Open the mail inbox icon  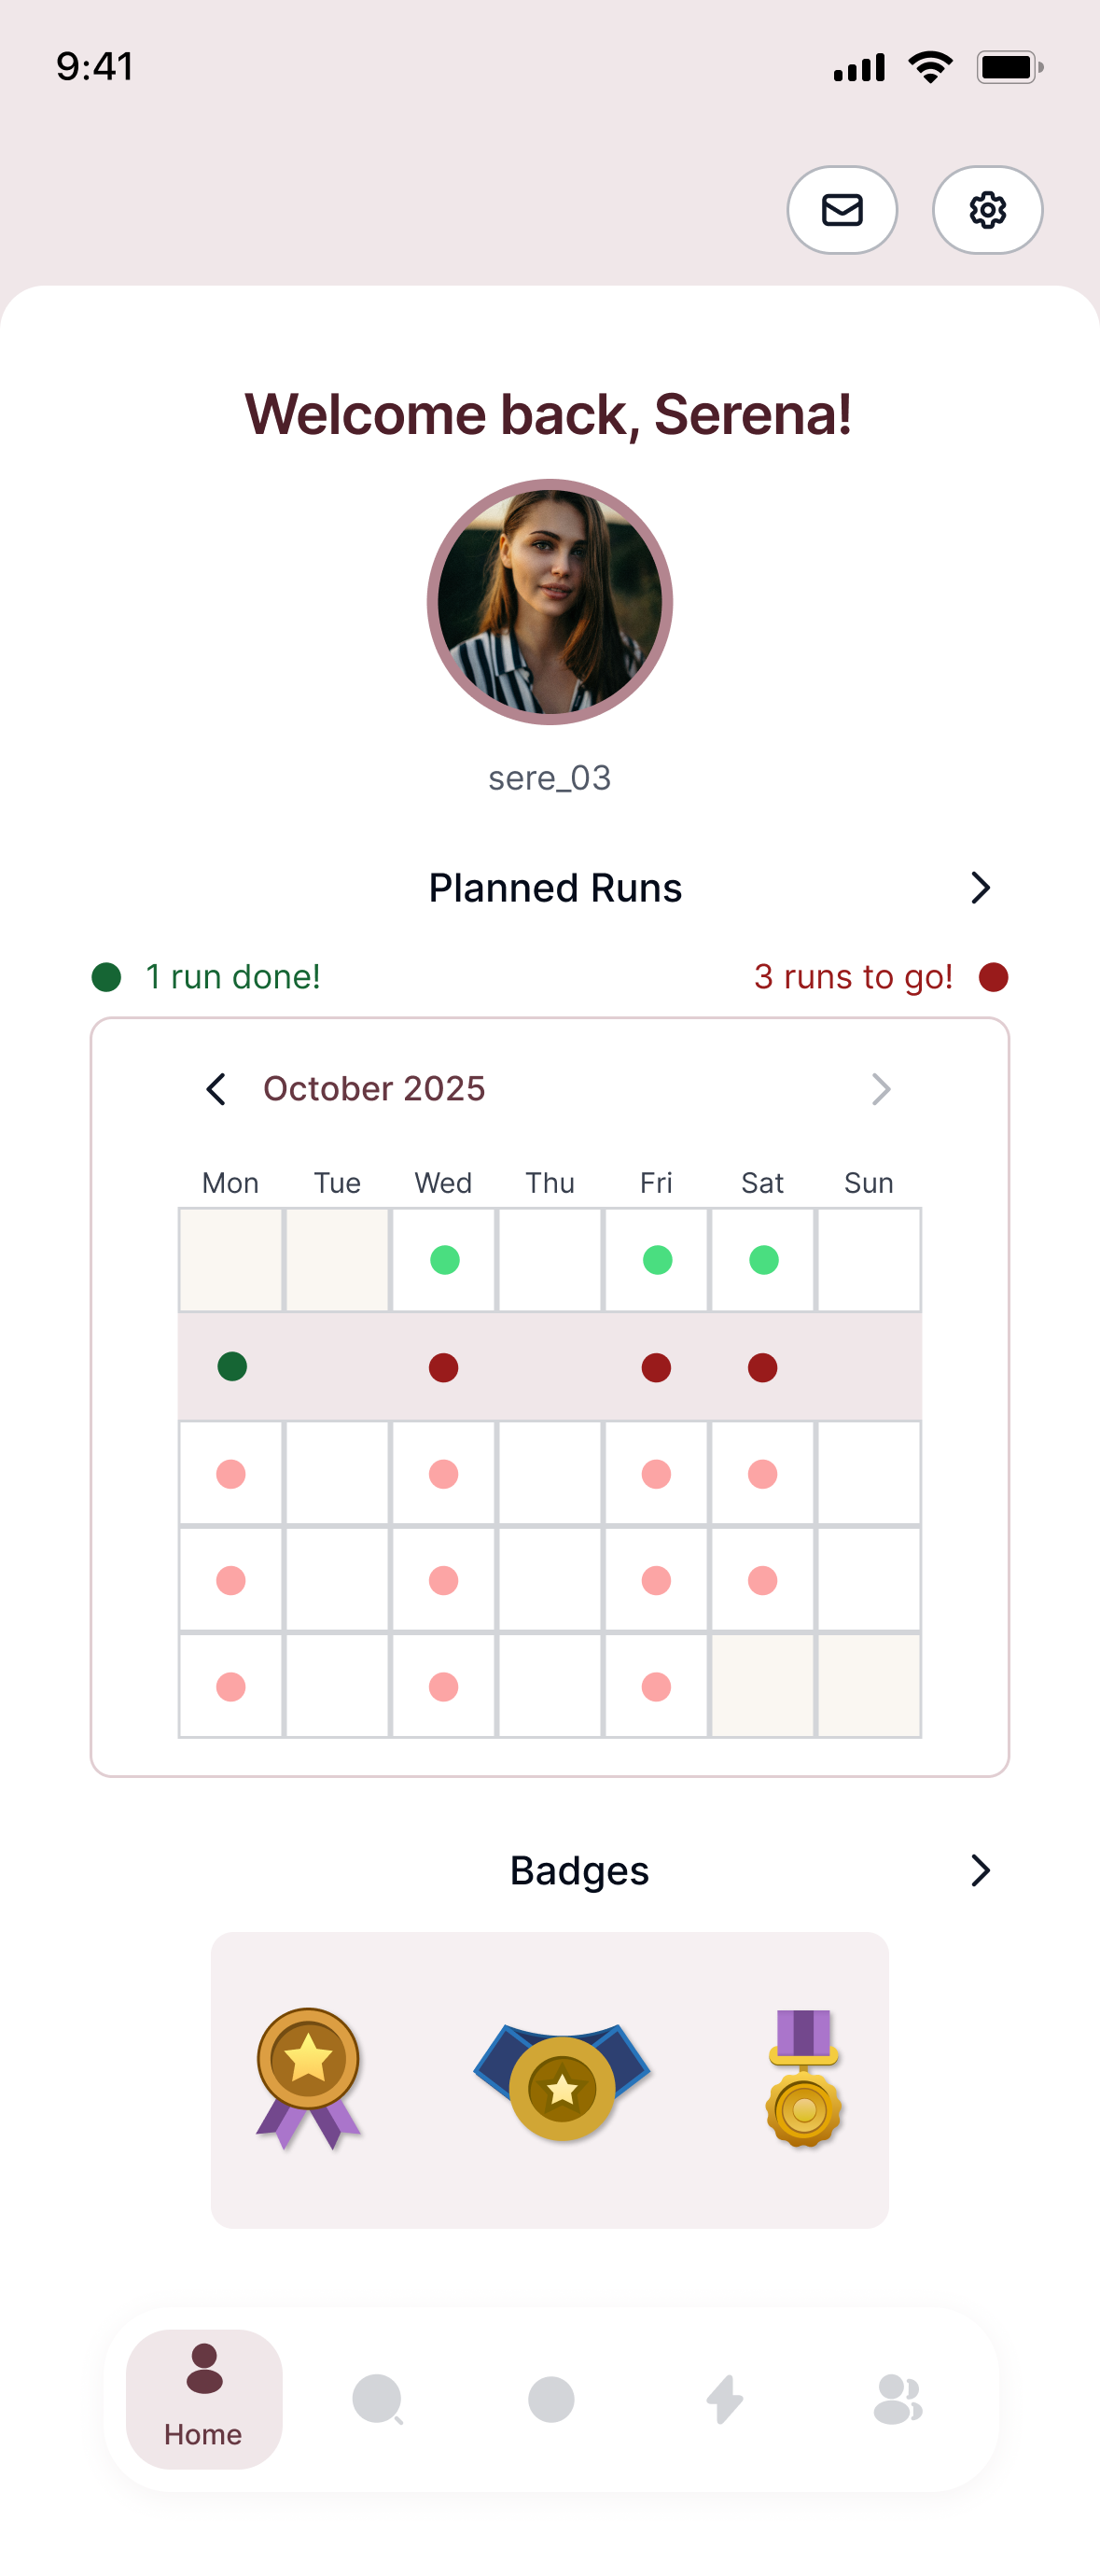[x=841, y=210]
